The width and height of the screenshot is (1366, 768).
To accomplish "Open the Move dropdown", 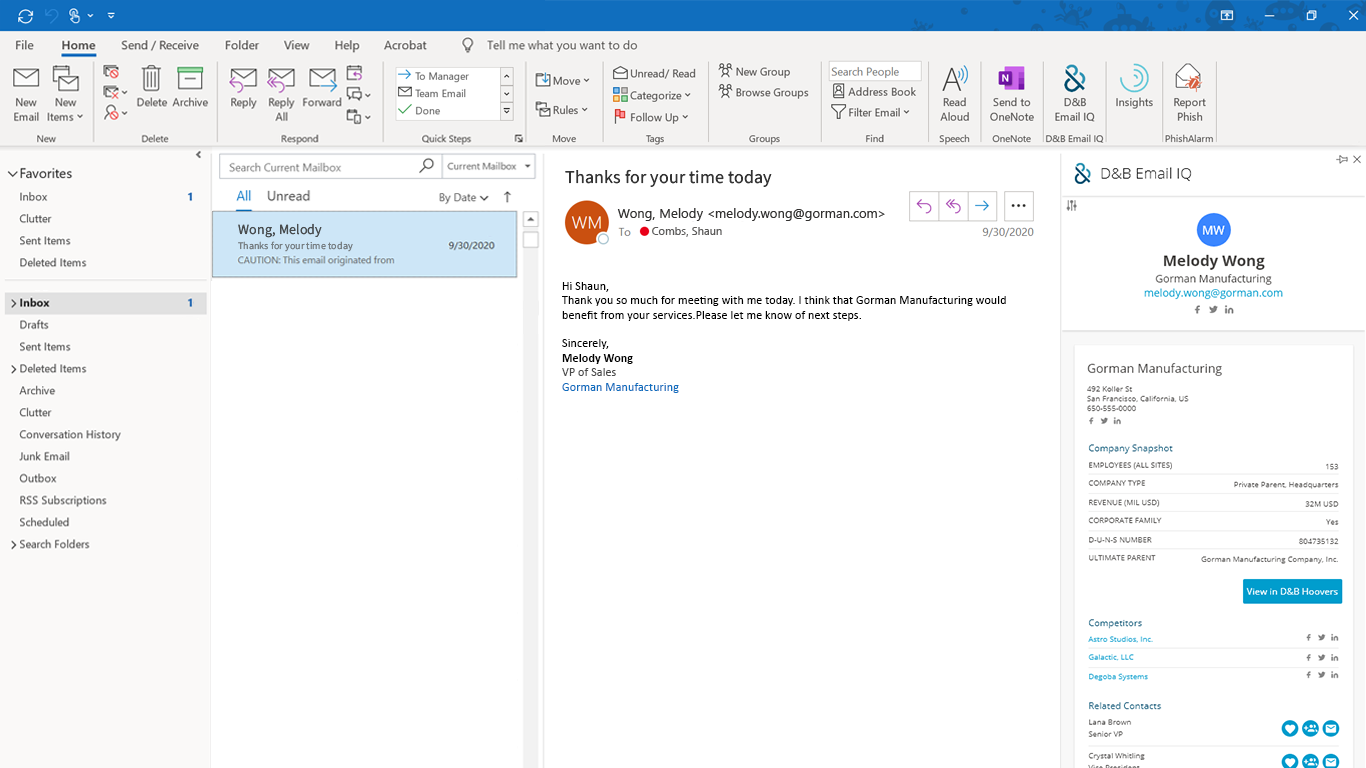I will 562,80.
